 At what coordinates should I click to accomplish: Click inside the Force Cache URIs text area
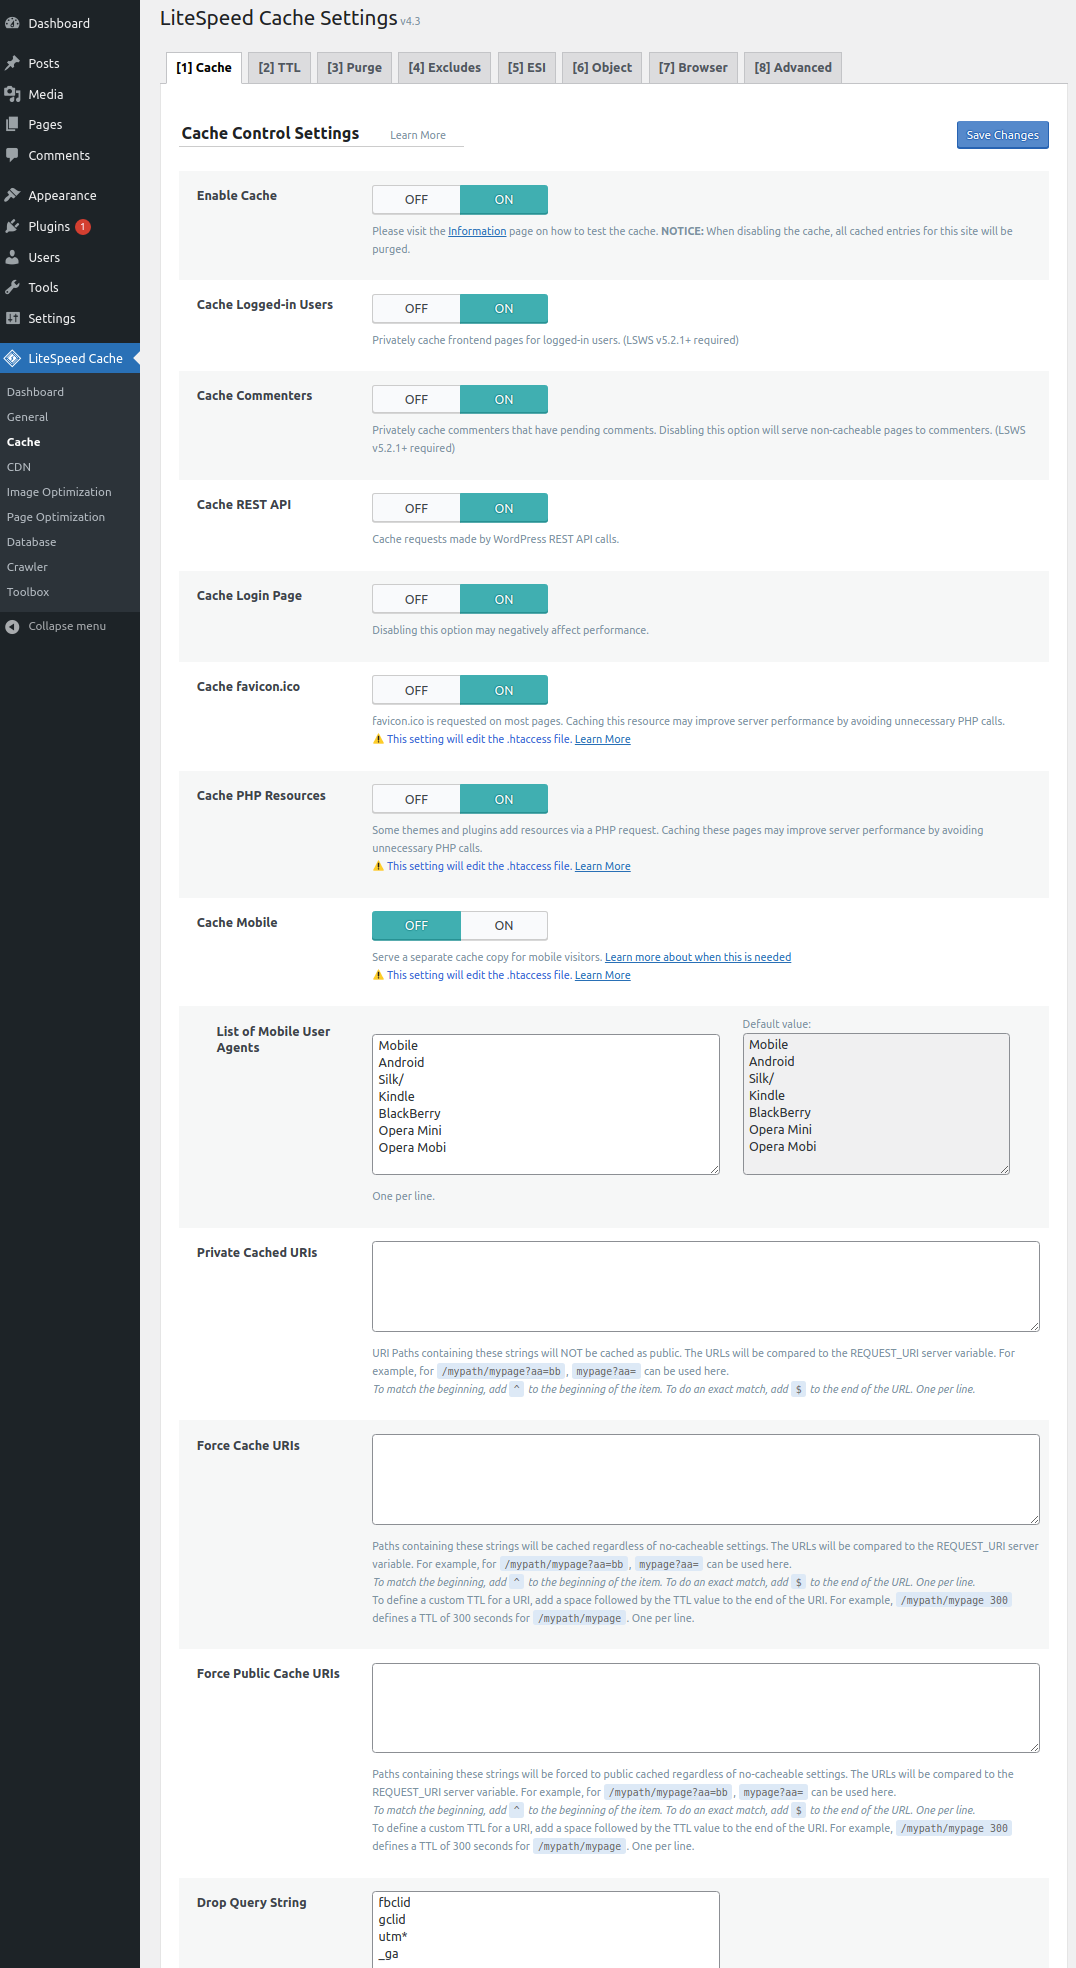point(706,1480)
